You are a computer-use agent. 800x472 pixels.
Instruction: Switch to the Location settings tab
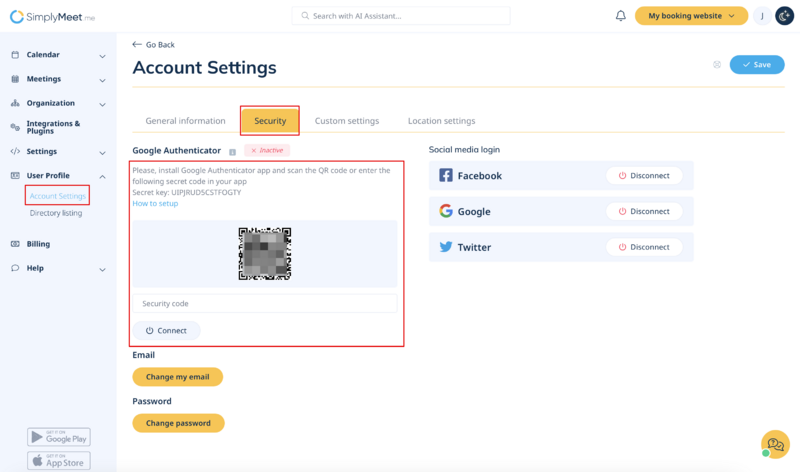pos(441,121)
